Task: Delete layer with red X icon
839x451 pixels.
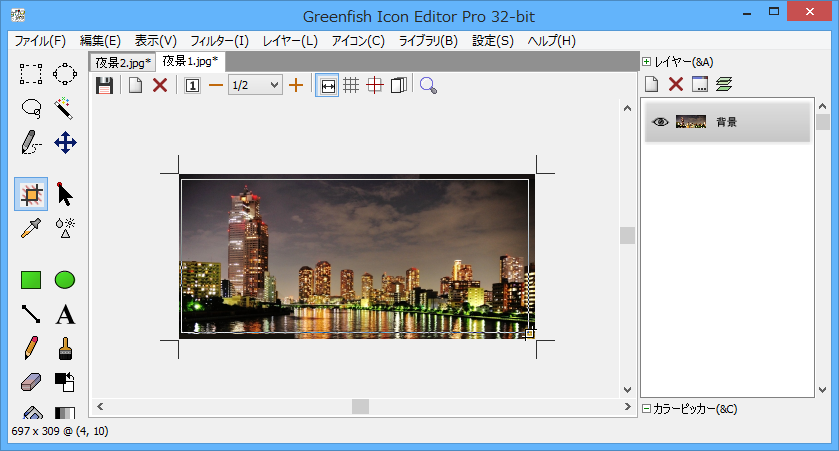Action: 676,85
